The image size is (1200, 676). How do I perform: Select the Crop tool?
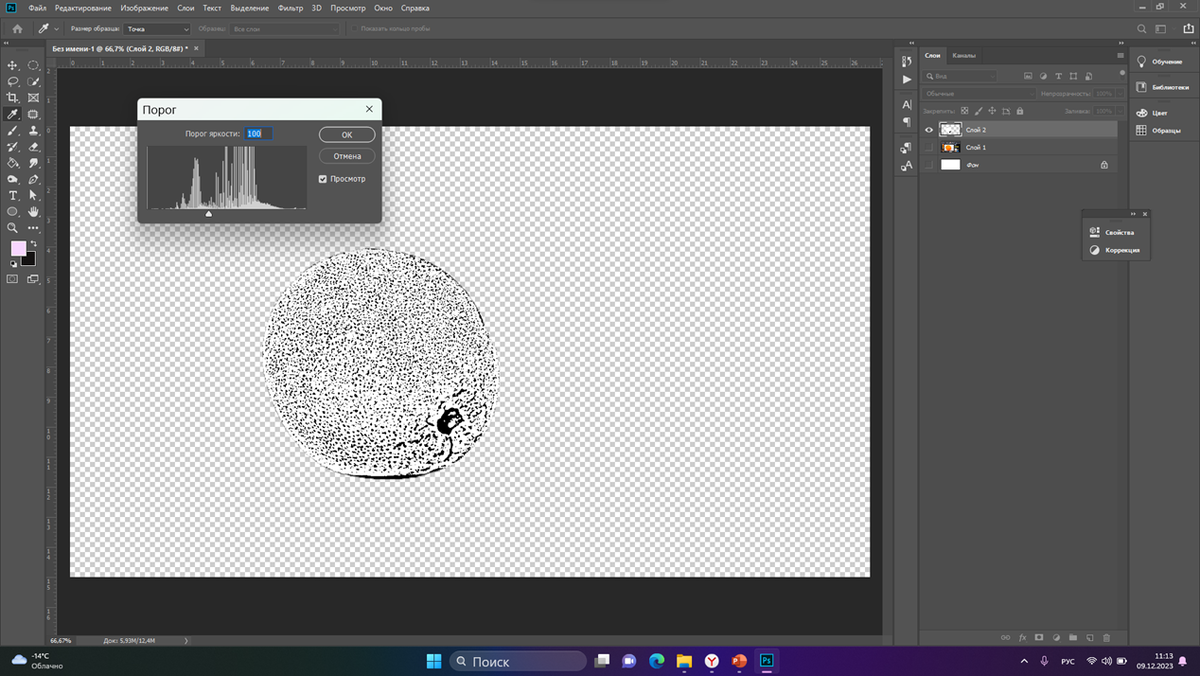point(13,98)
